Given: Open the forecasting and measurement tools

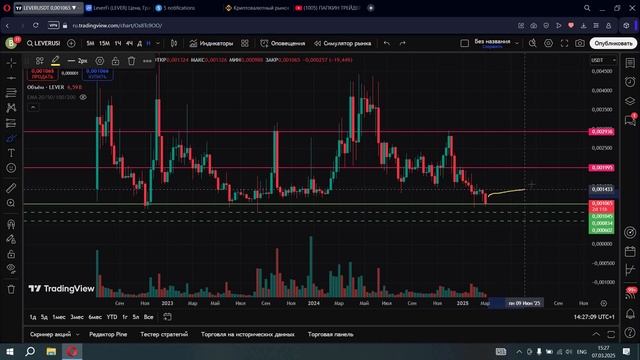Looking at the screenshot, I should pyautogui.click(x=11, y=123).
